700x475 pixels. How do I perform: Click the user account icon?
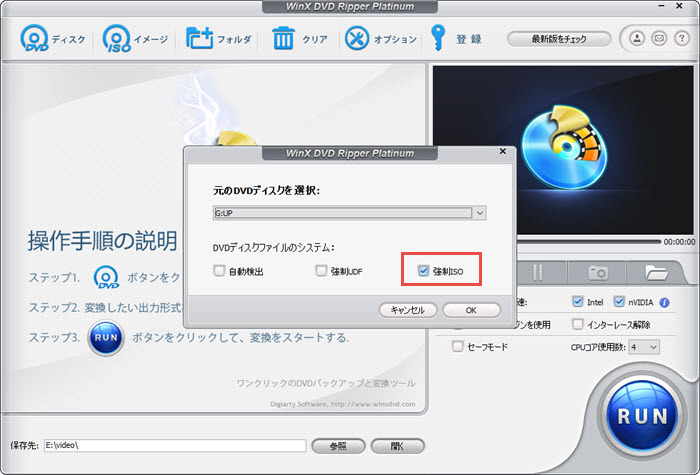tap(637, 38)
